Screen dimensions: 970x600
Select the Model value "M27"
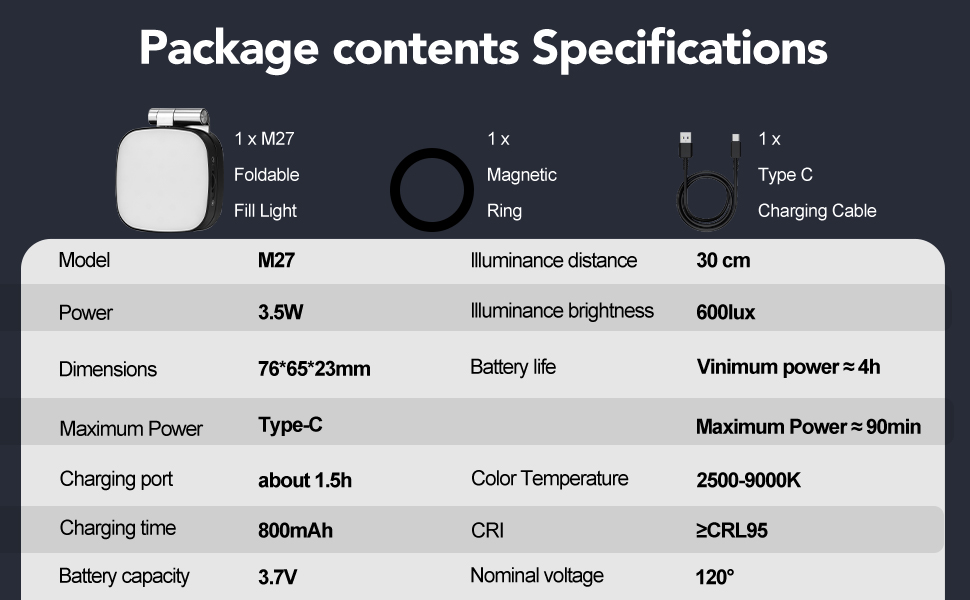point(276,261)
